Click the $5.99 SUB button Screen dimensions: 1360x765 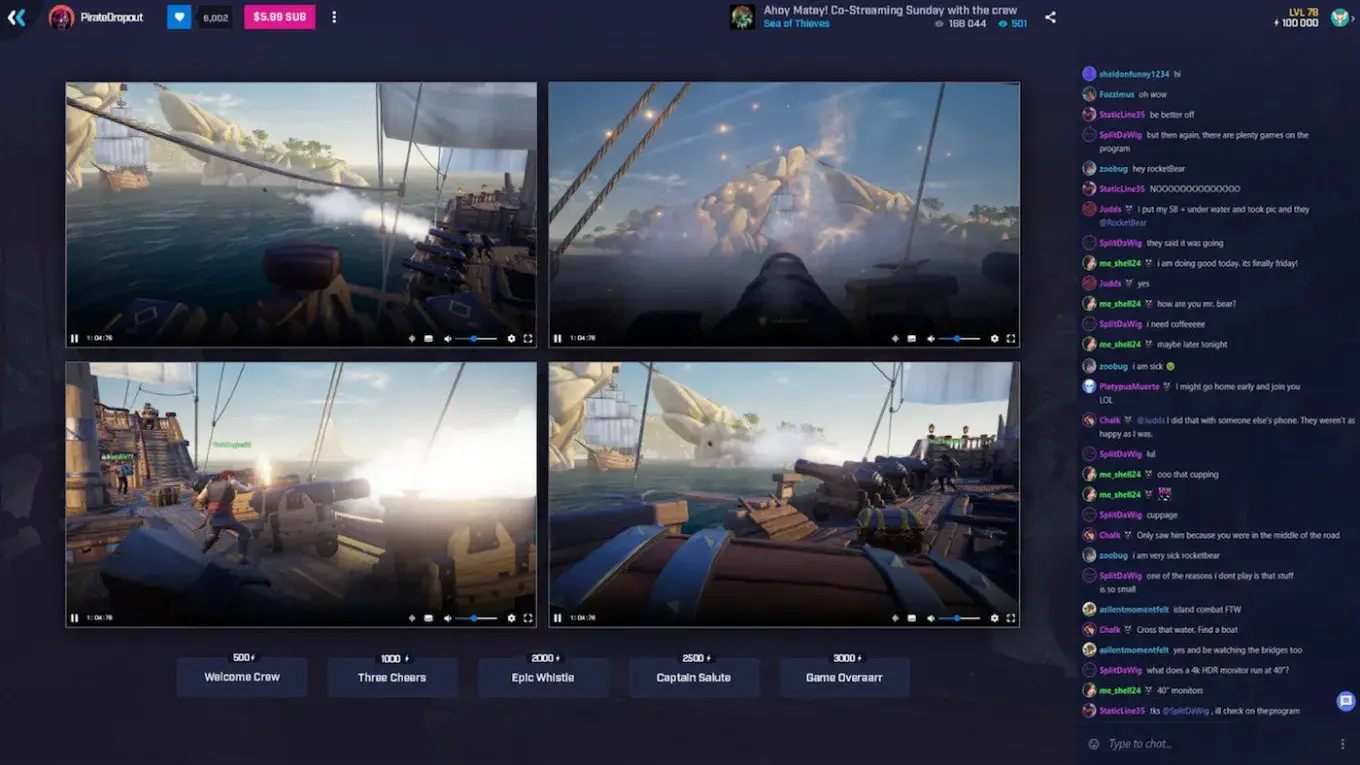pos(279,17)
